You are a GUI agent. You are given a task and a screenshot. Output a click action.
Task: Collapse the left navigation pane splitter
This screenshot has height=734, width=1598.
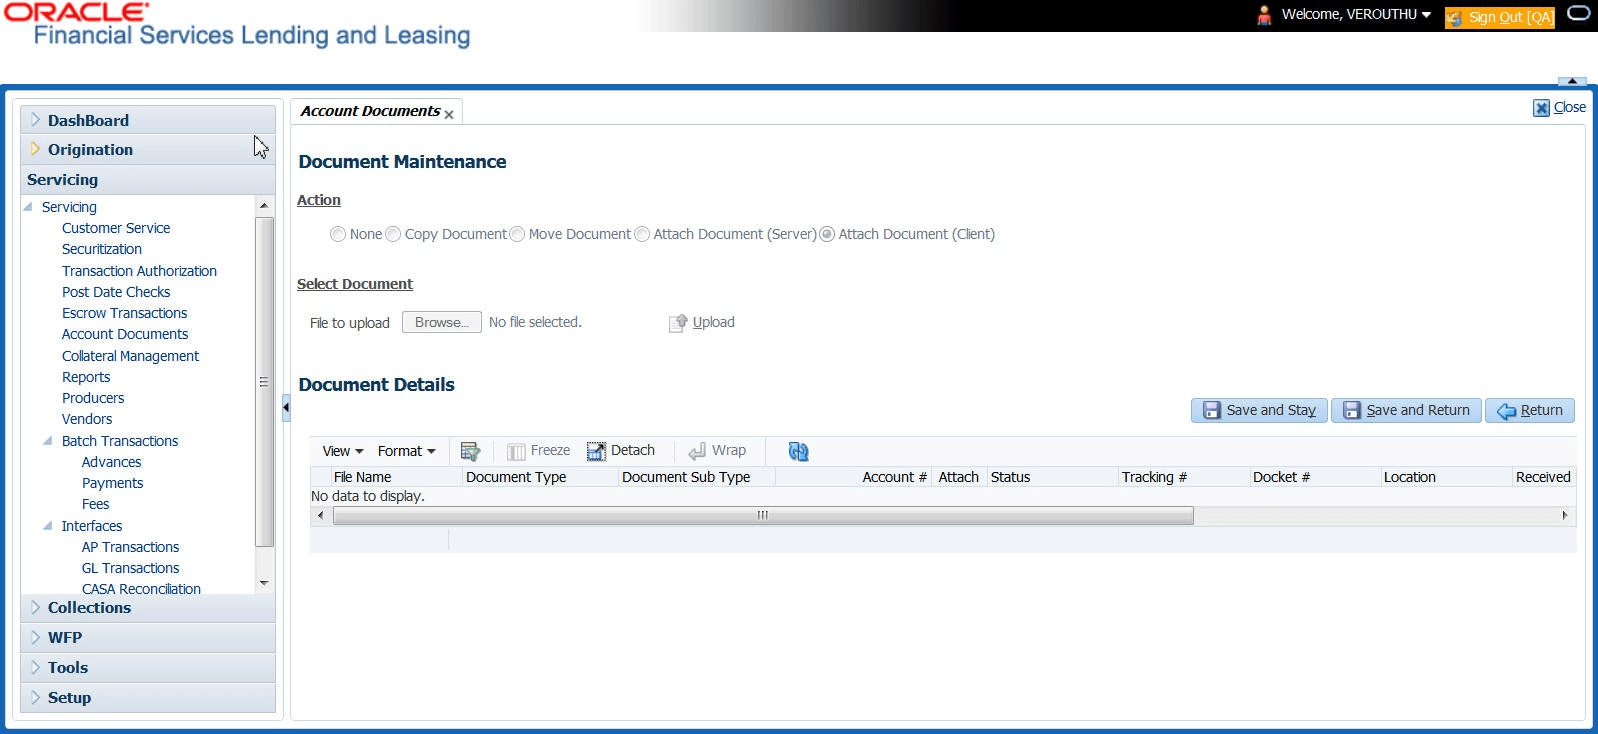(286, 408)
